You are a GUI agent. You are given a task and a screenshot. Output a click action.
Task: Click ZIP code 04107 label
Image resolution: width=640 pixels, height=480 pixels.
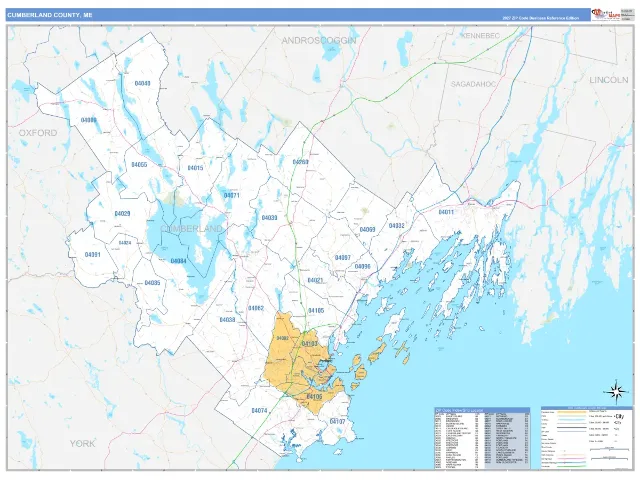(337, 421)
